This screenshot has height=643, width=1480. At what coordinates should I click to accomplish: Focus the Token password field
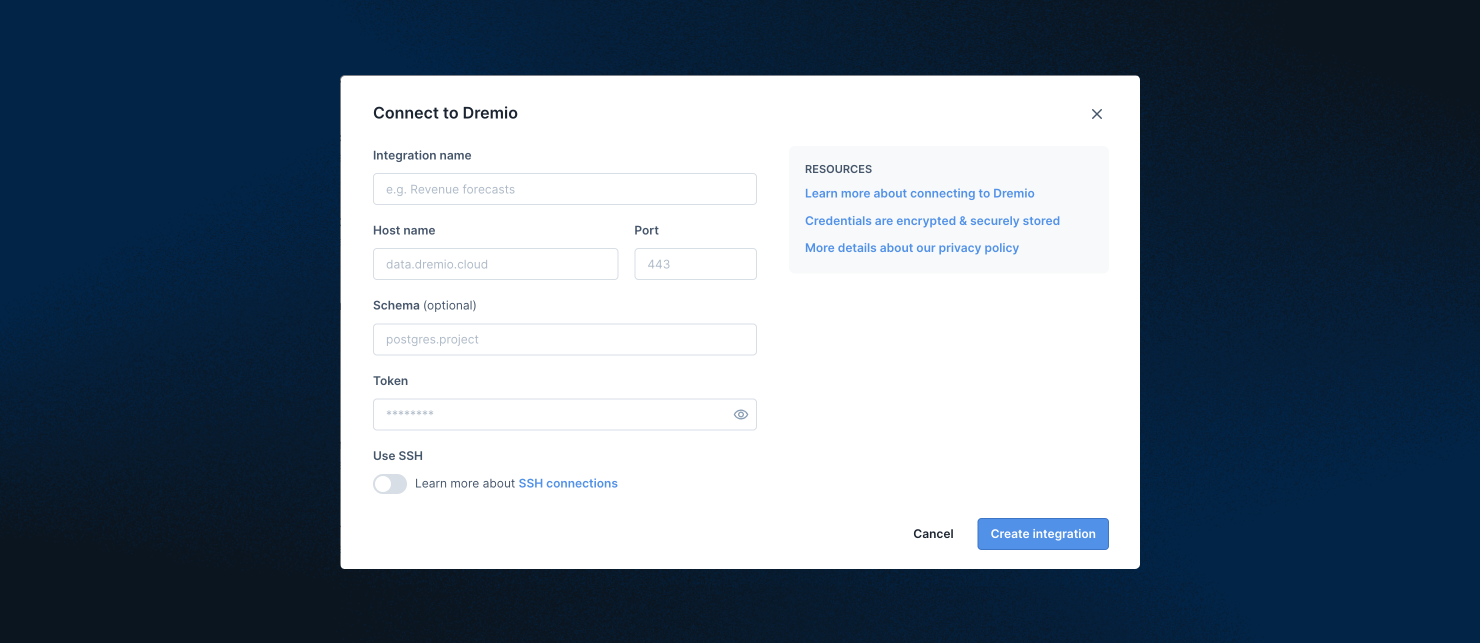pos(564,414)
